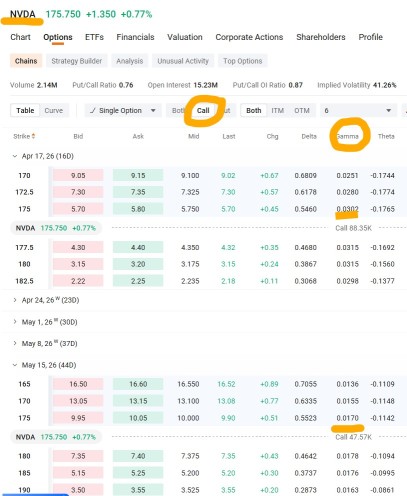Open the strike count dropdown showing 6
The width and height of the screenshot is (407, 496).
point(359,110)
